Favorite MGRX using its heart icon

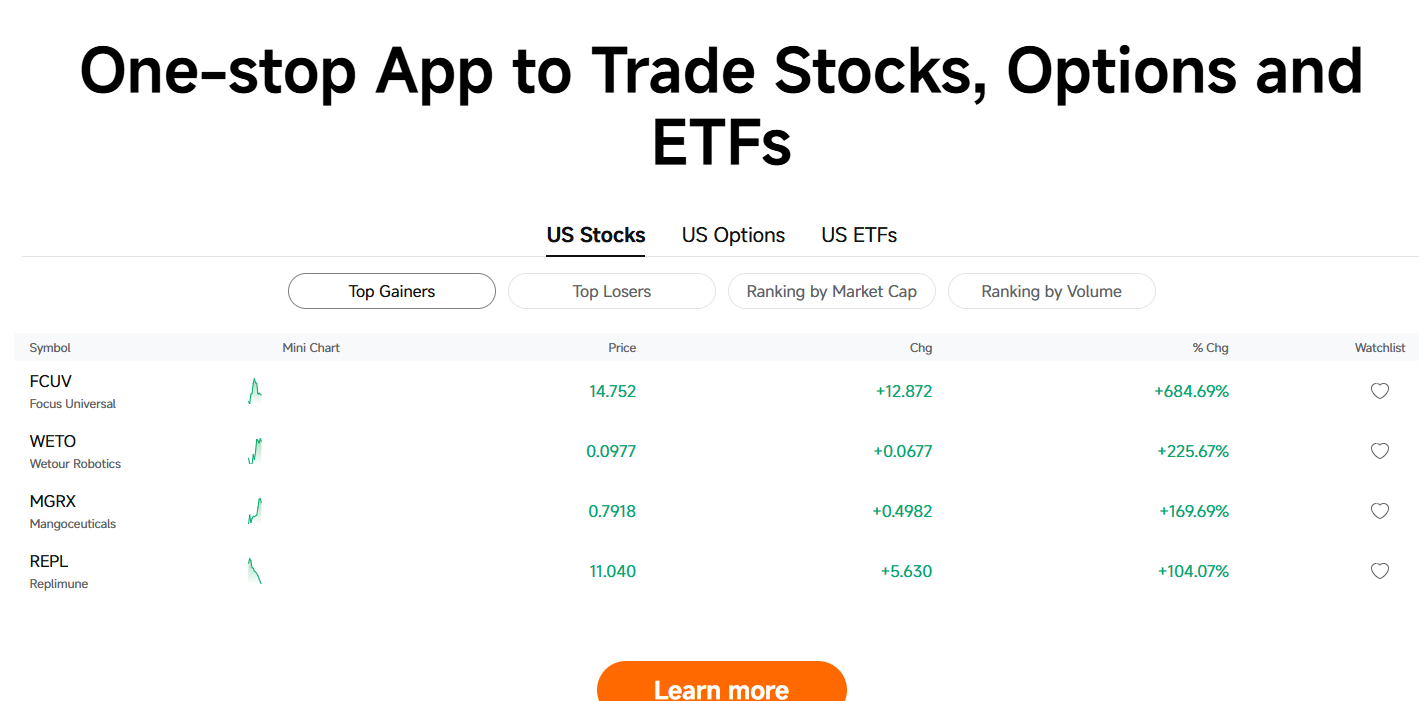(x=1379, y=511)
